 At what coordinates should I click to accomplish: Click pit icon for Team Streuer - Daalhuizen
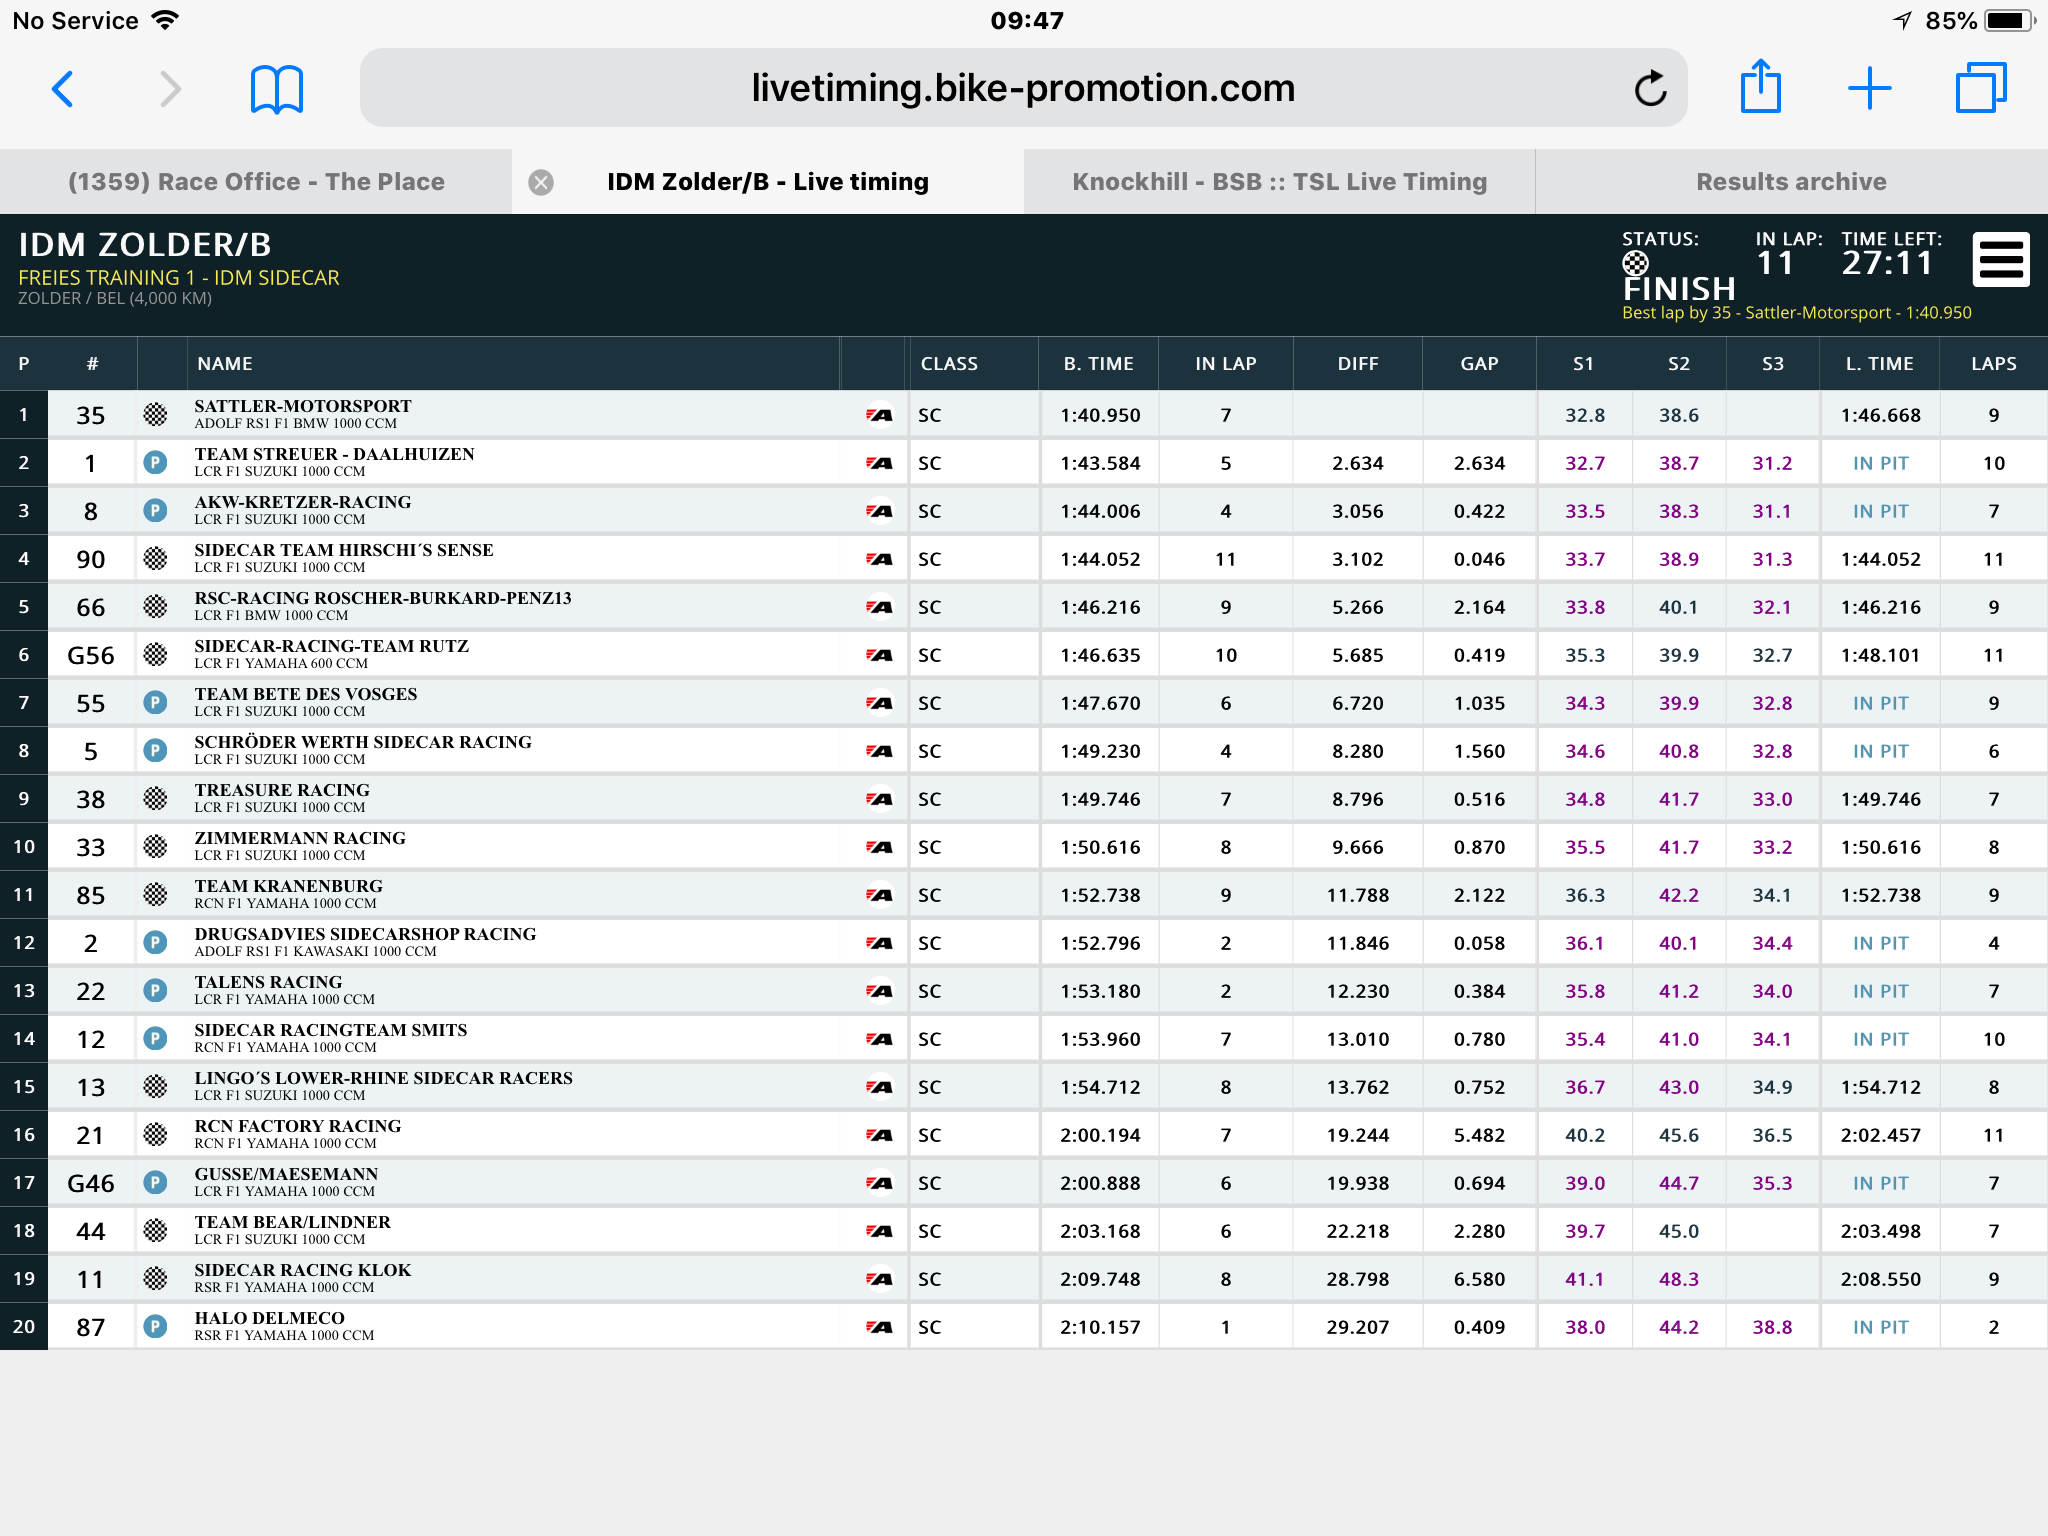pos(155,462)
